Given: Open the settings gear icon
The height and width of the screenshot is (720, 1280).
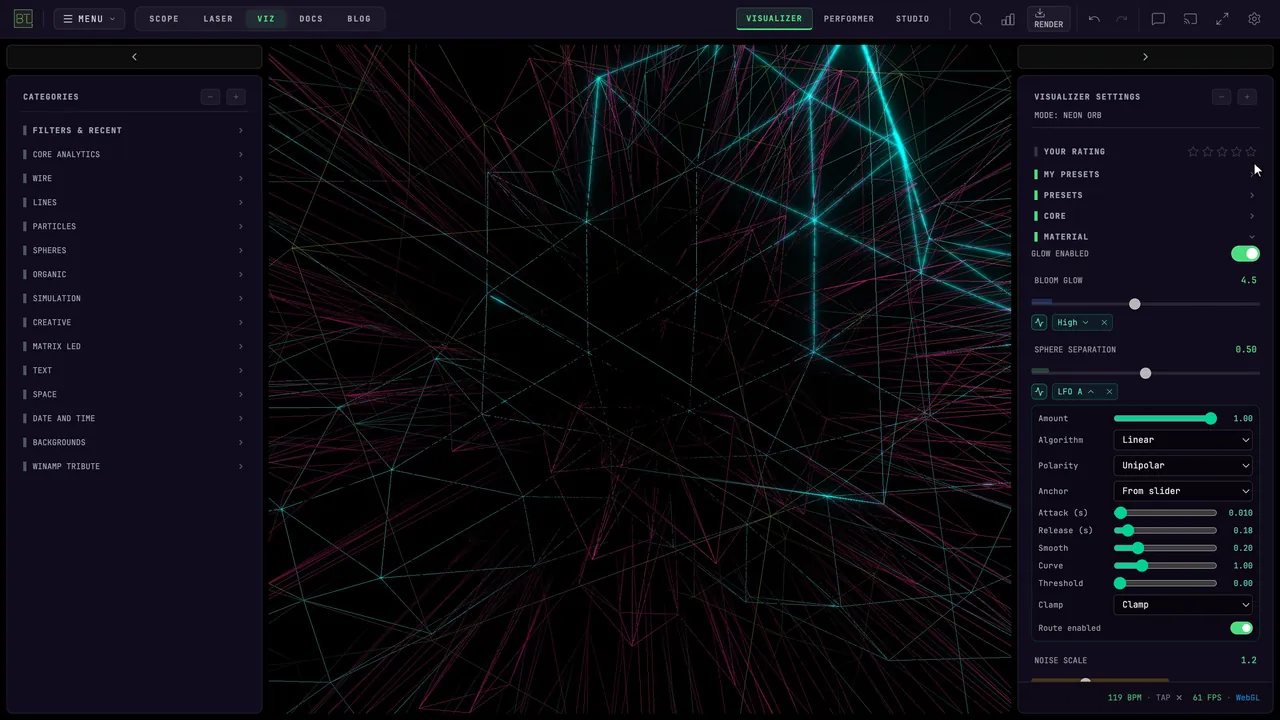Looking at the screenshot, I should (x=1254, y=19).
